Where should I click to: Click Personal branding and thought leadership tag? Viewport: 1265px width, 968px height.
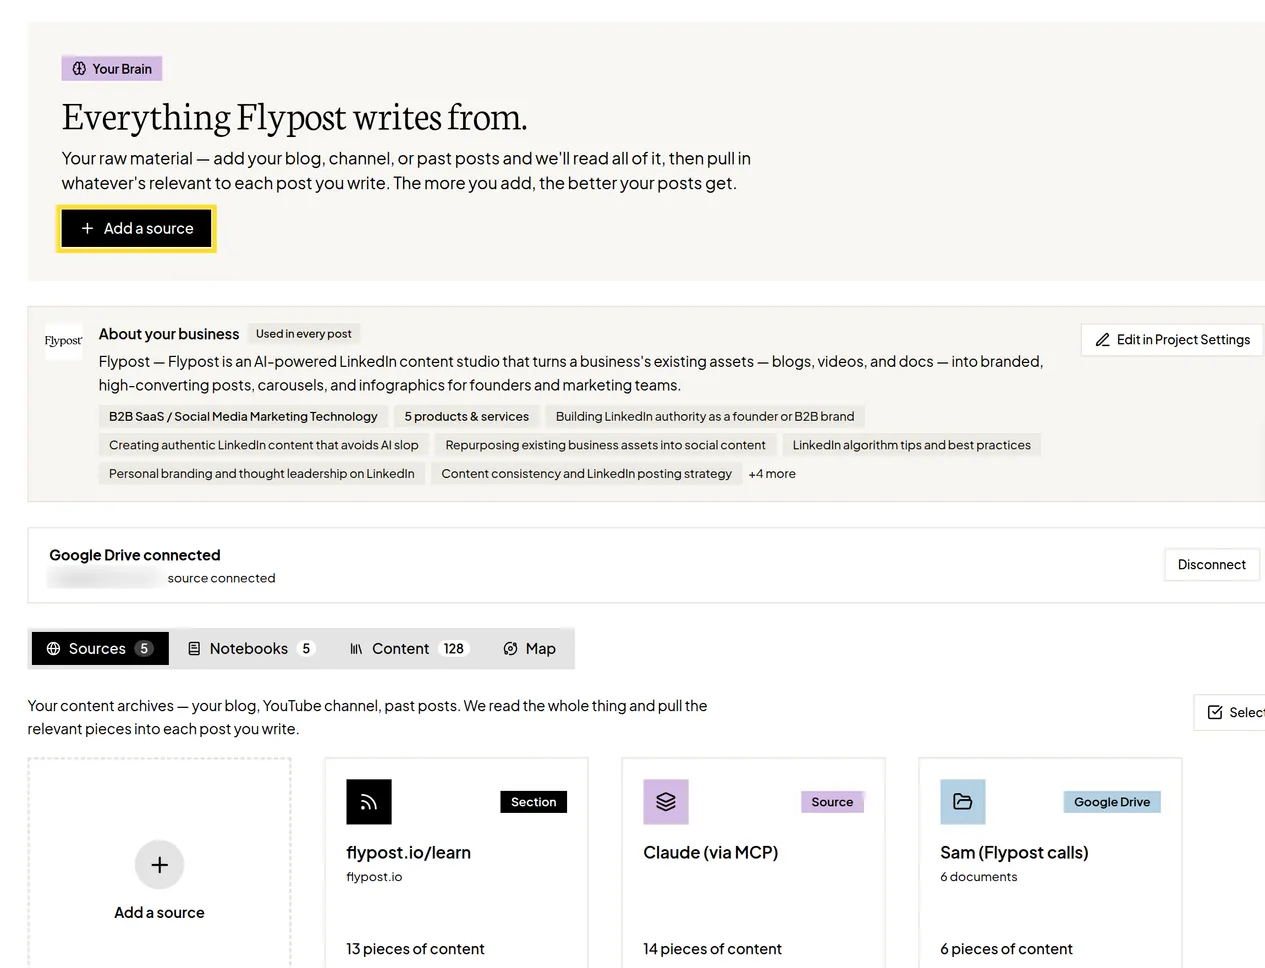pos(262,474)
